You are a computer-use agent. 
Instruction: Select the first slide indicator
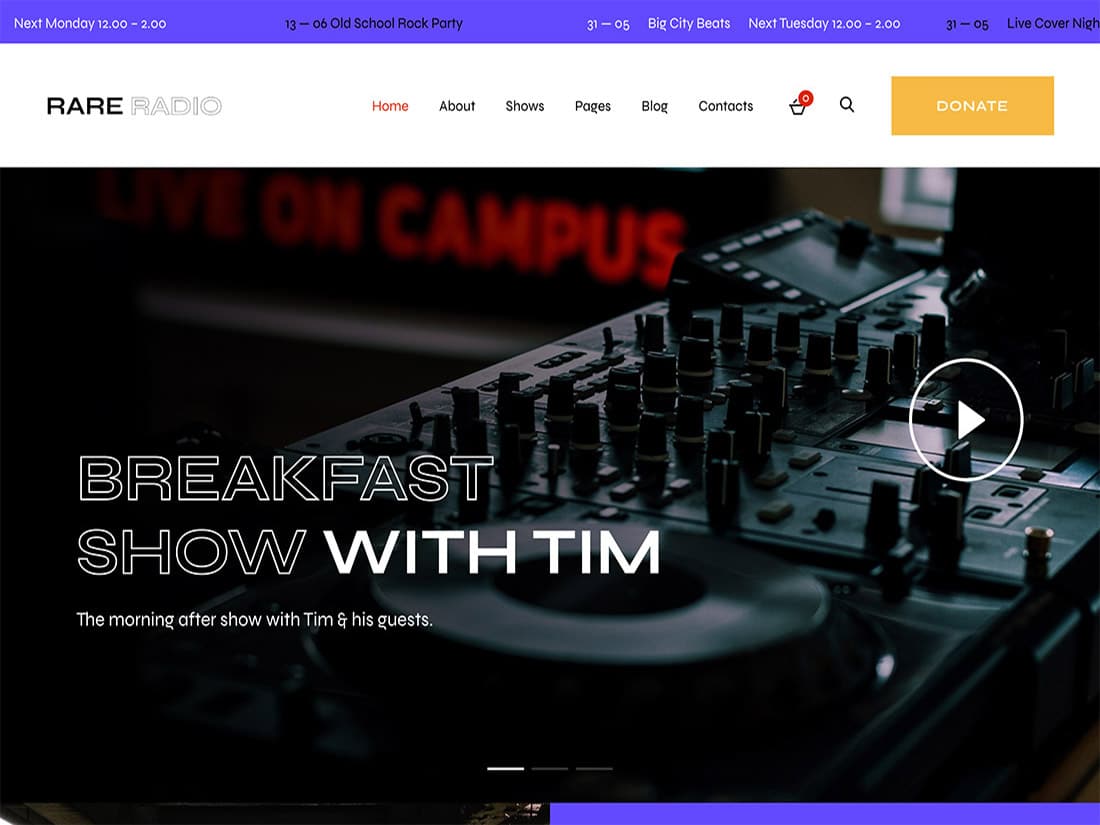pos(505,768)
